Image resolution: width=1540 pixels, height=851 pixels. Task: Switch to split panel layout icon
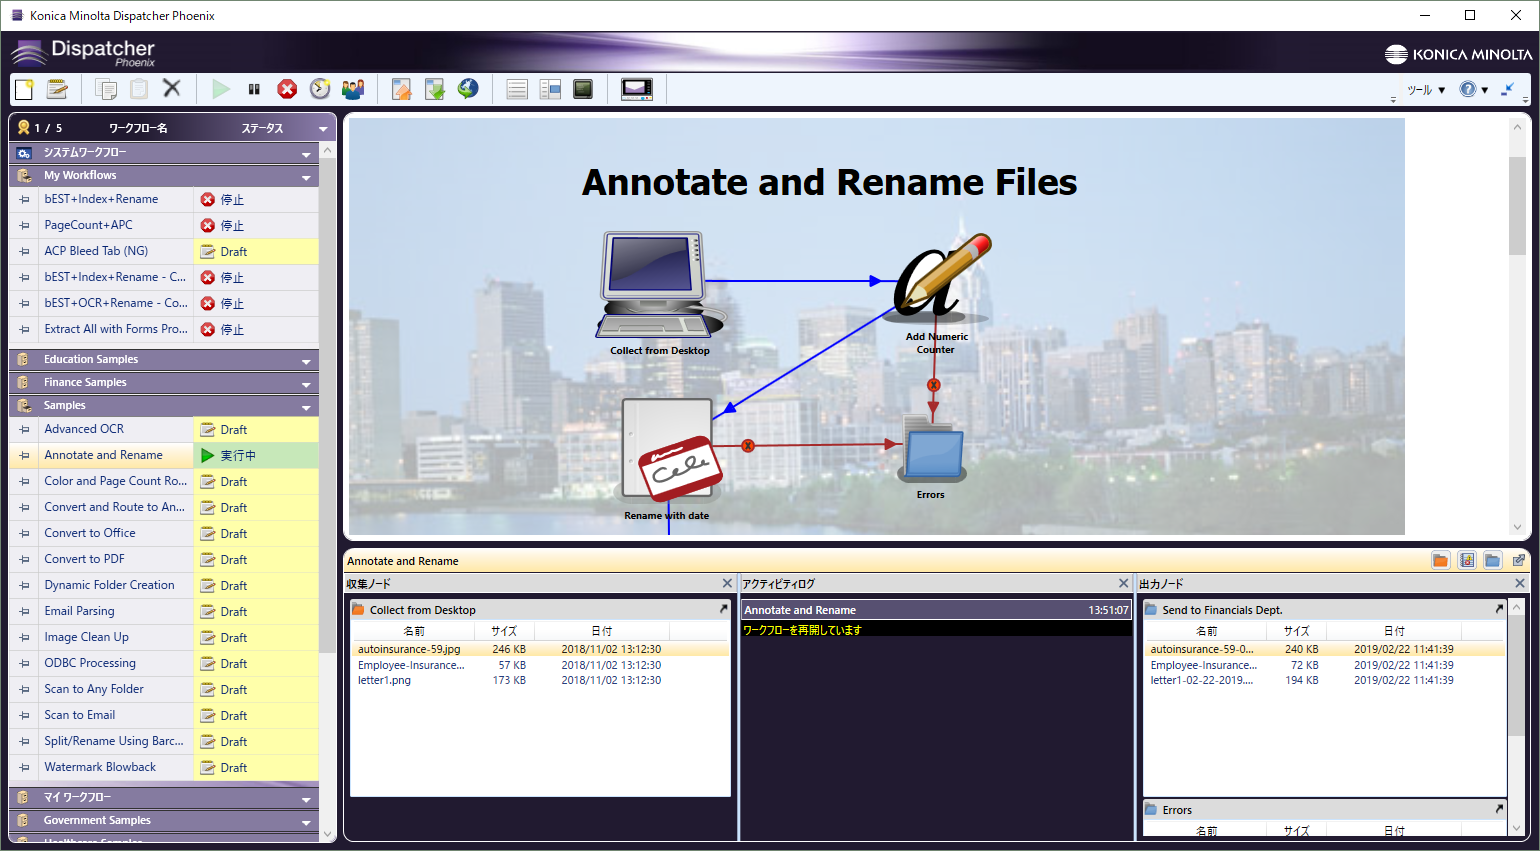click(550, 89)
